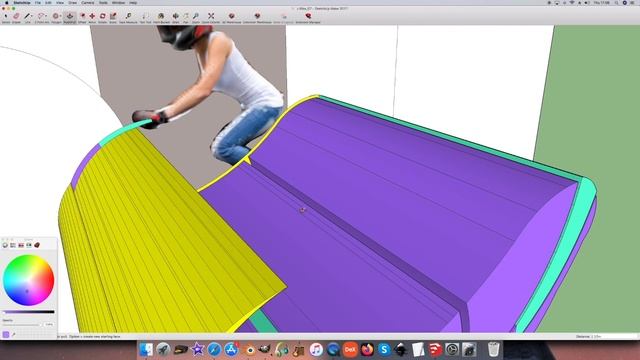Switch to Color Sliders picker tab
This screenshot has width=640, height=360.
tap(13, 245)
